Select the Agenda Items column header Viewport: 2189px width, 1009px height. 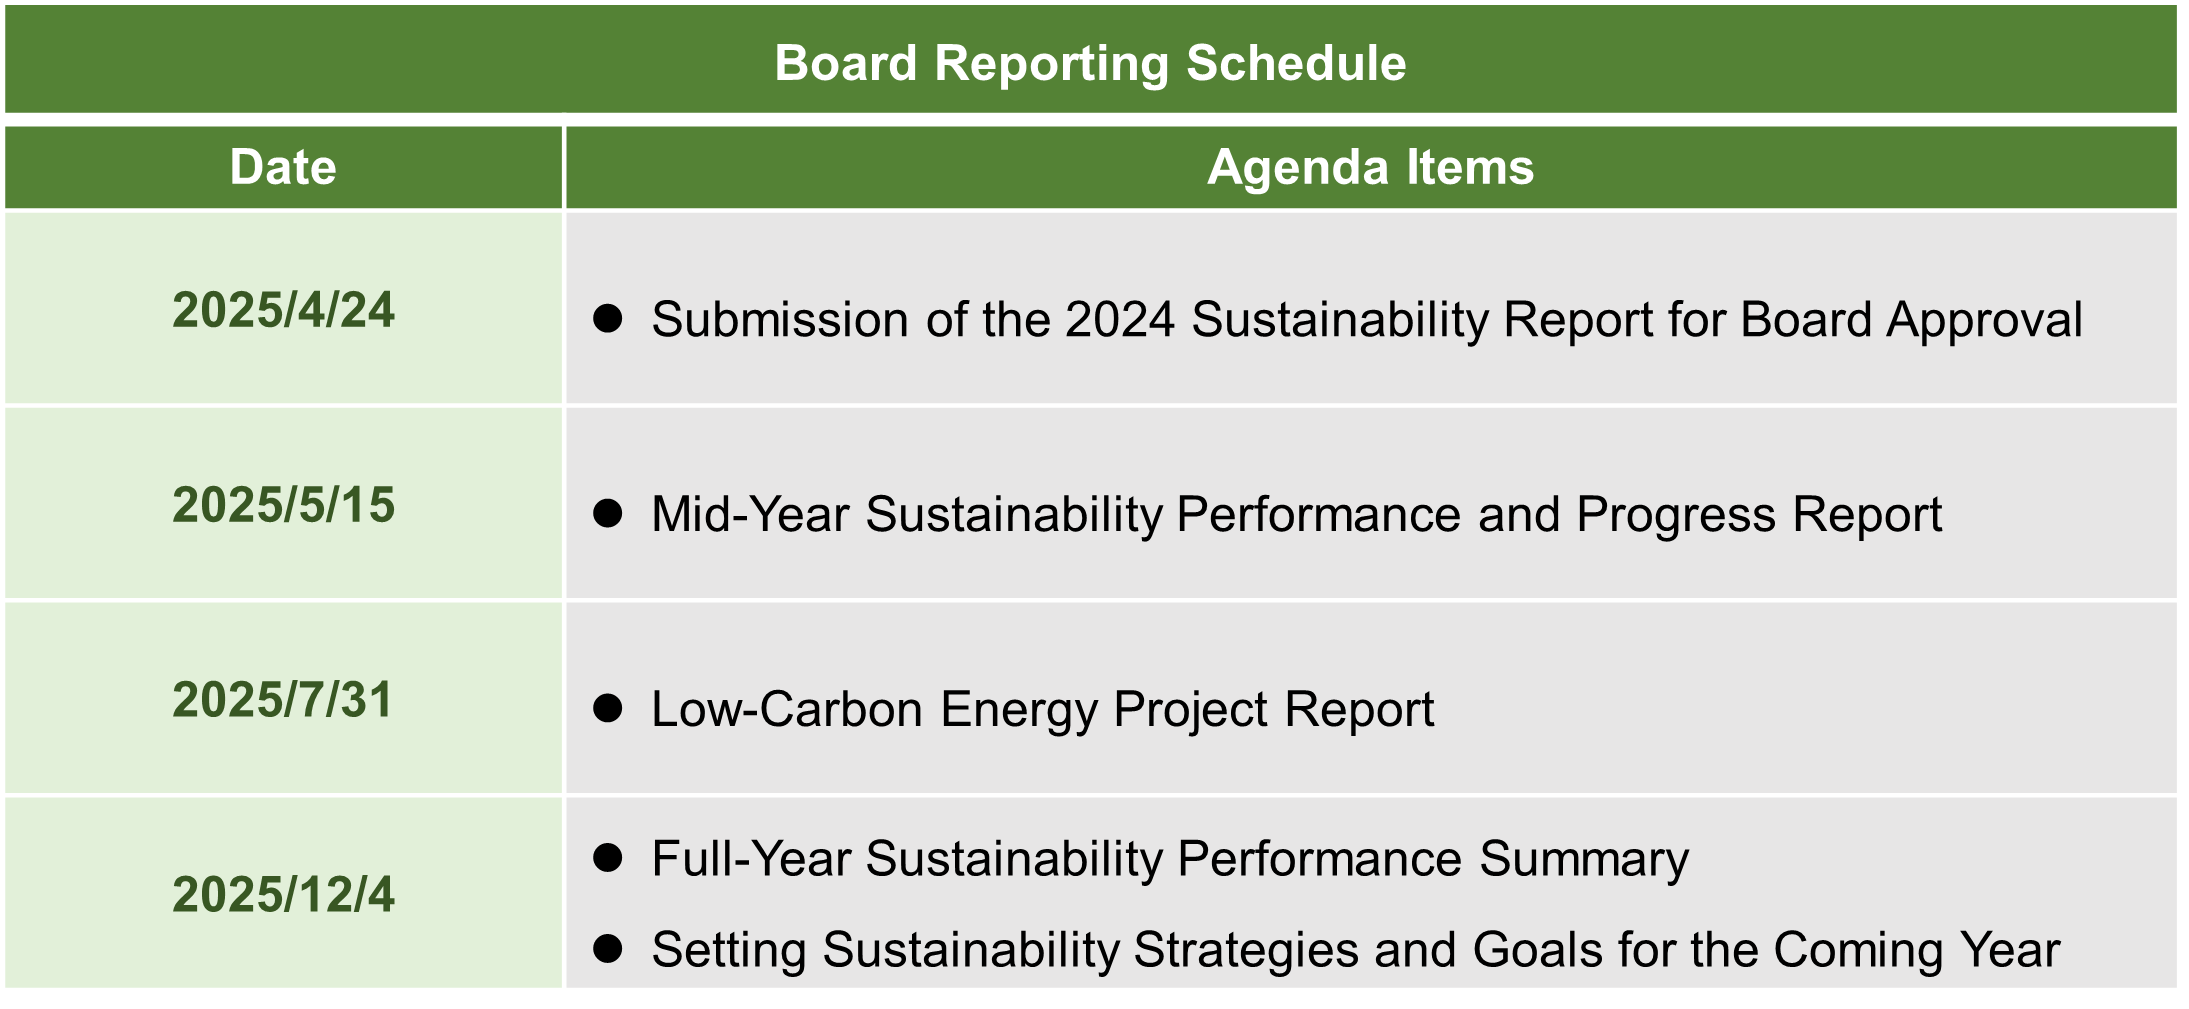[x=1370, y=167]
